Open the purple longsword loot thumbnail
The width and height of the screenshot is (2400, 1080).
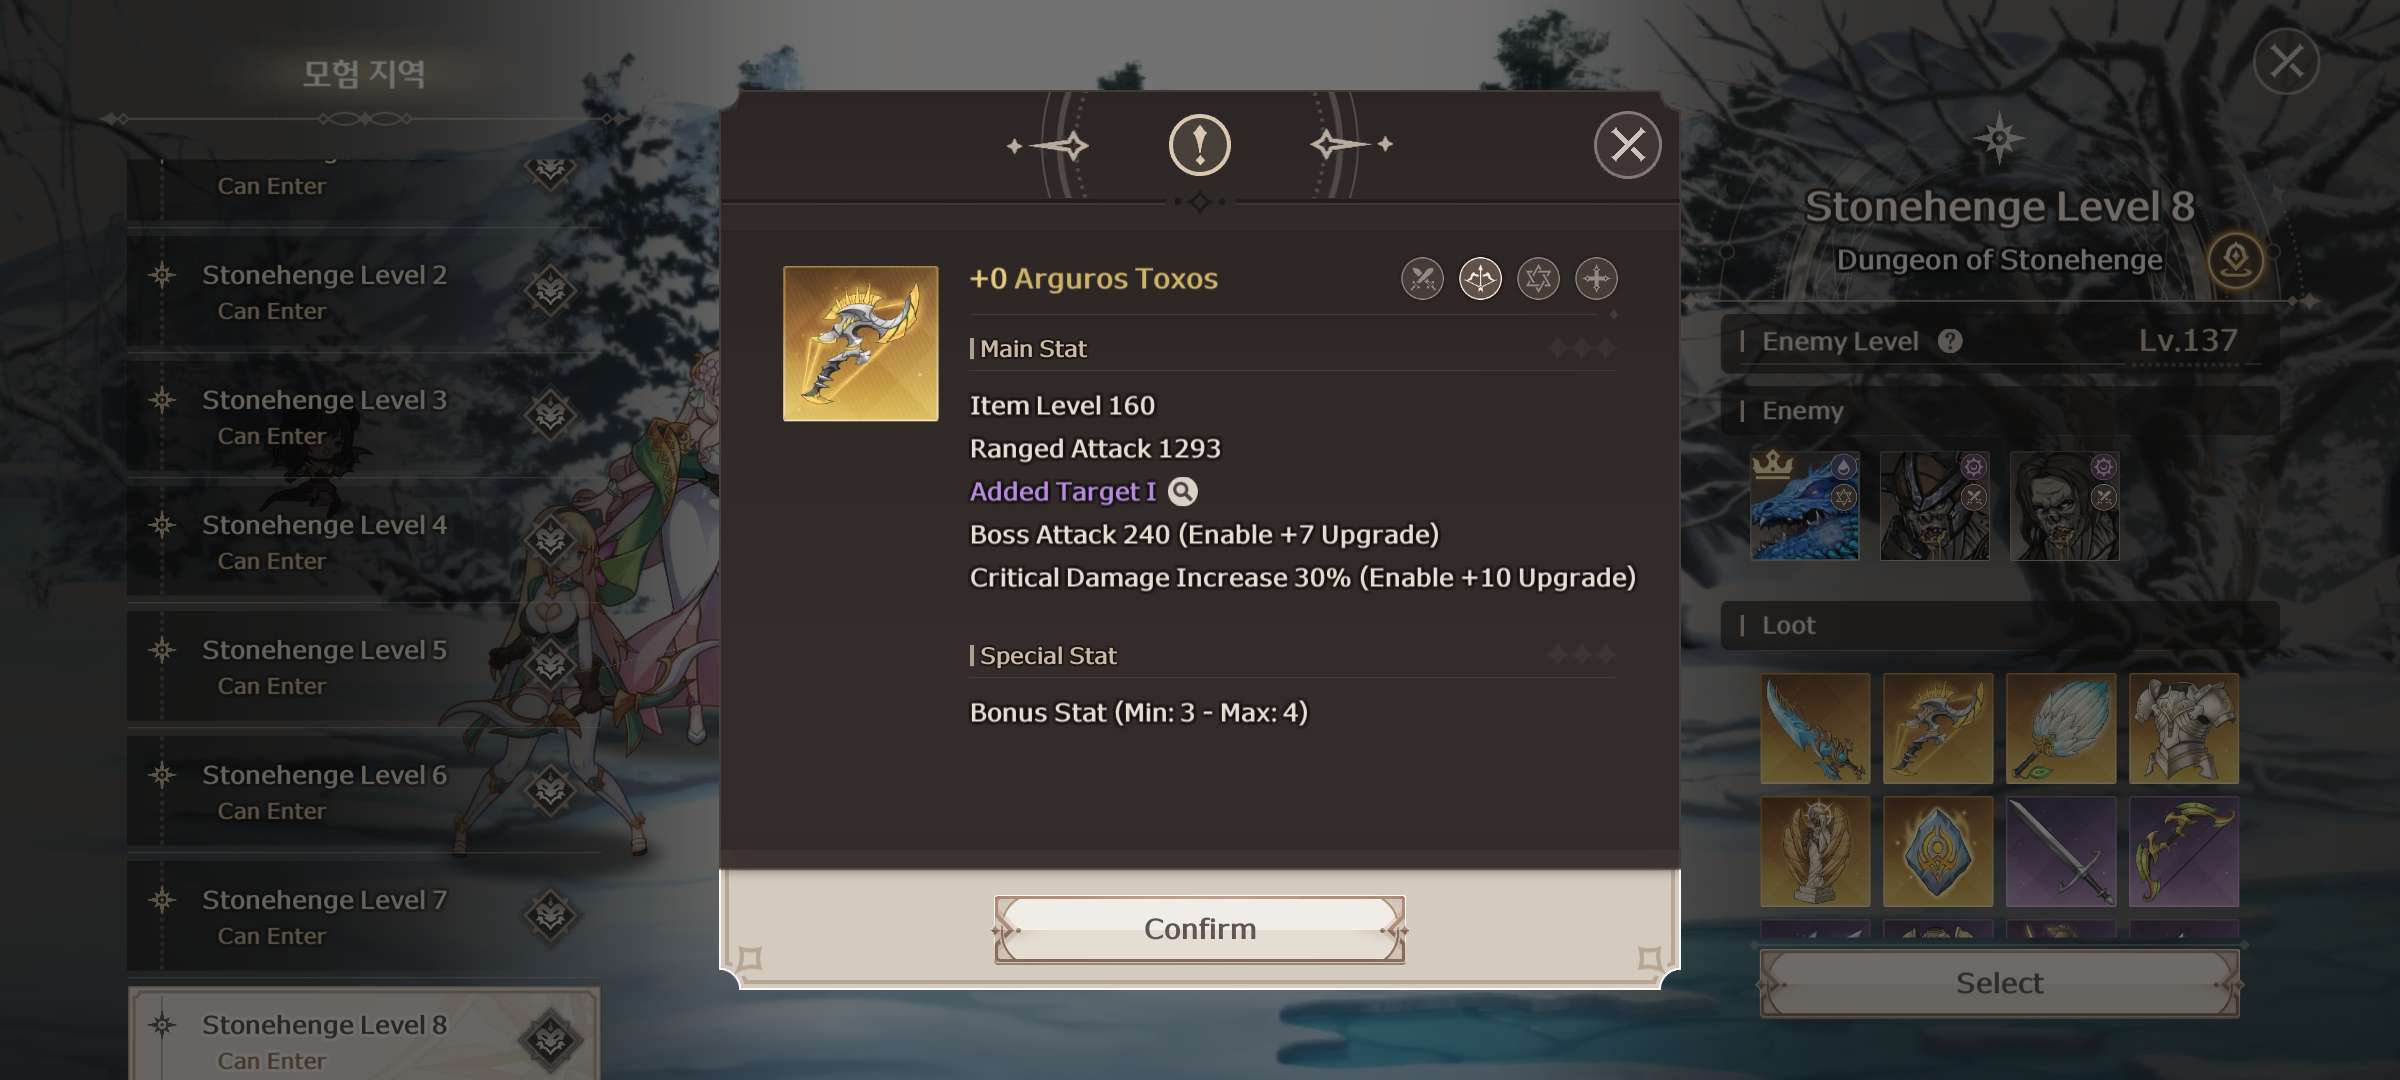point(2061,852)
